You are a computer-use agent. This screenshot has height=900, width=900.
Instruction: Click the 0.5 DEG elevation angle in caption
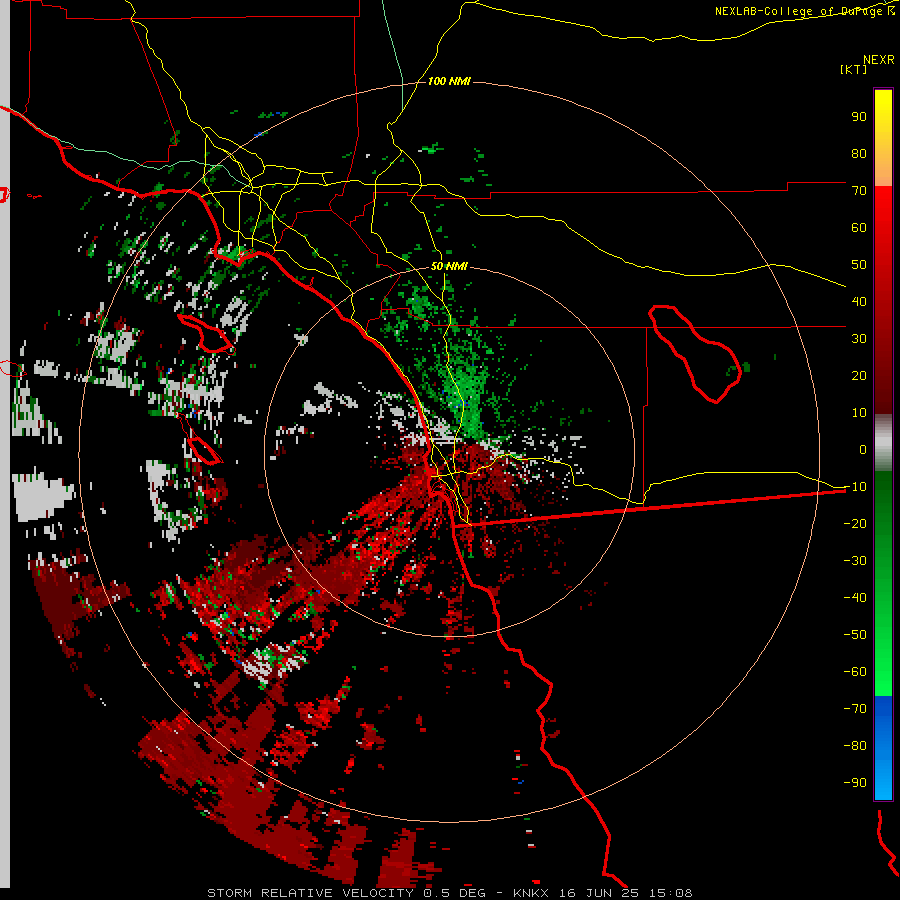(454, 893)
